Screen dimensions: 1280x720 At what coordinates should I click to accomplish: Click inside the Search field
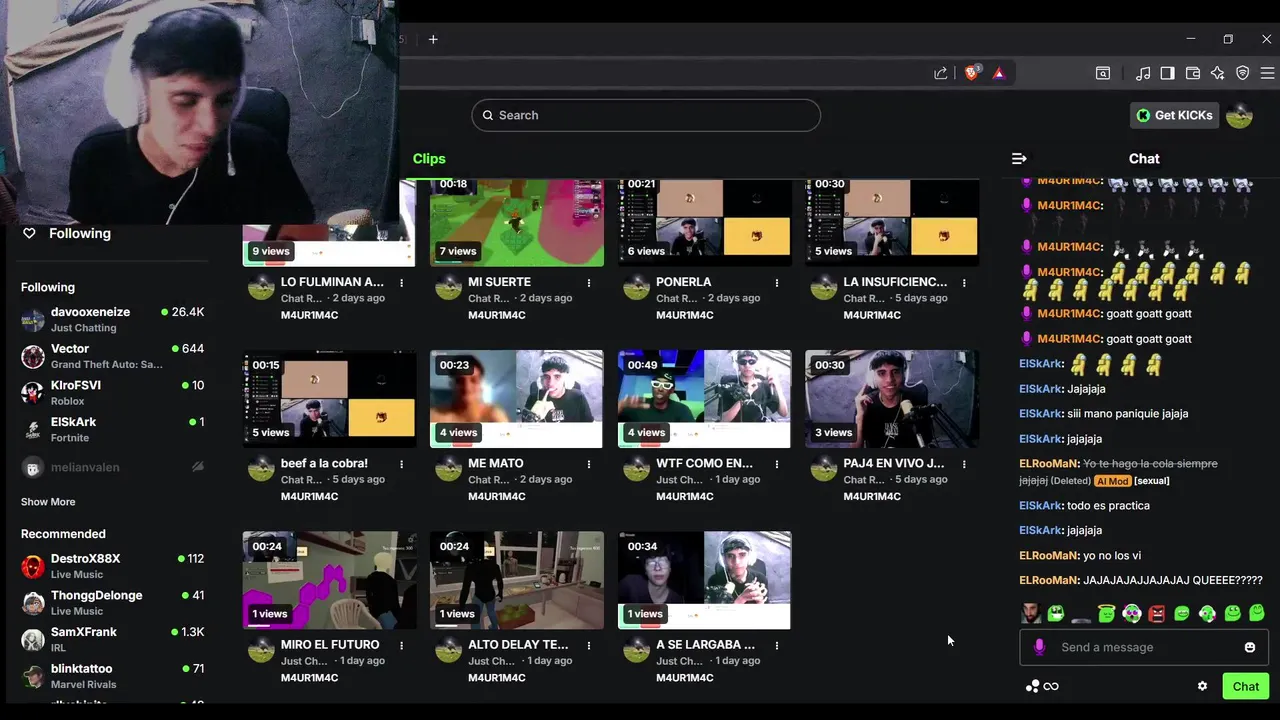coord(646,115)
